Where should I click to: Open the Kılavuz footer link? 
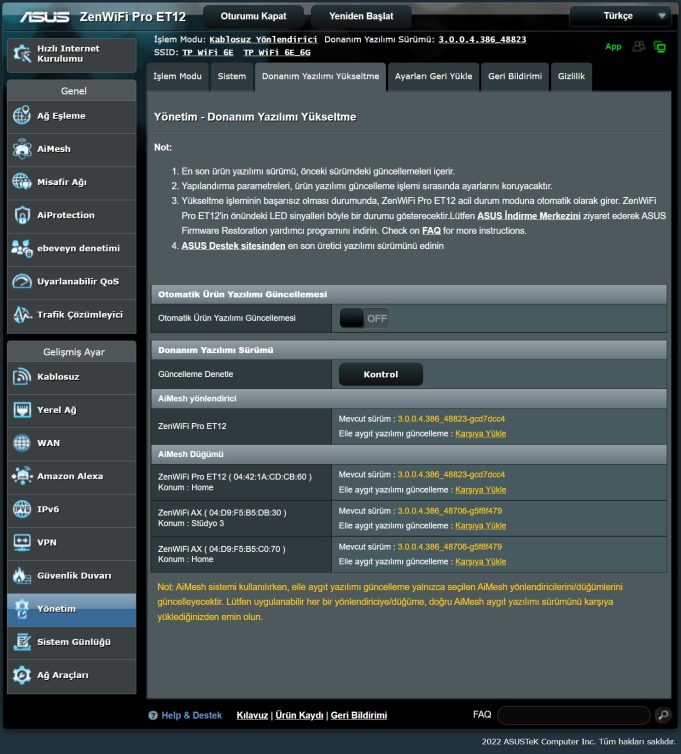click(252, 716)
